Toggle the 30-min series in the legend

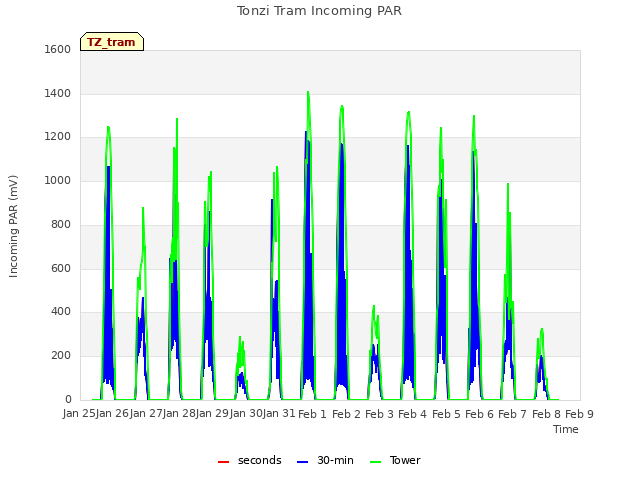(325, 460)
